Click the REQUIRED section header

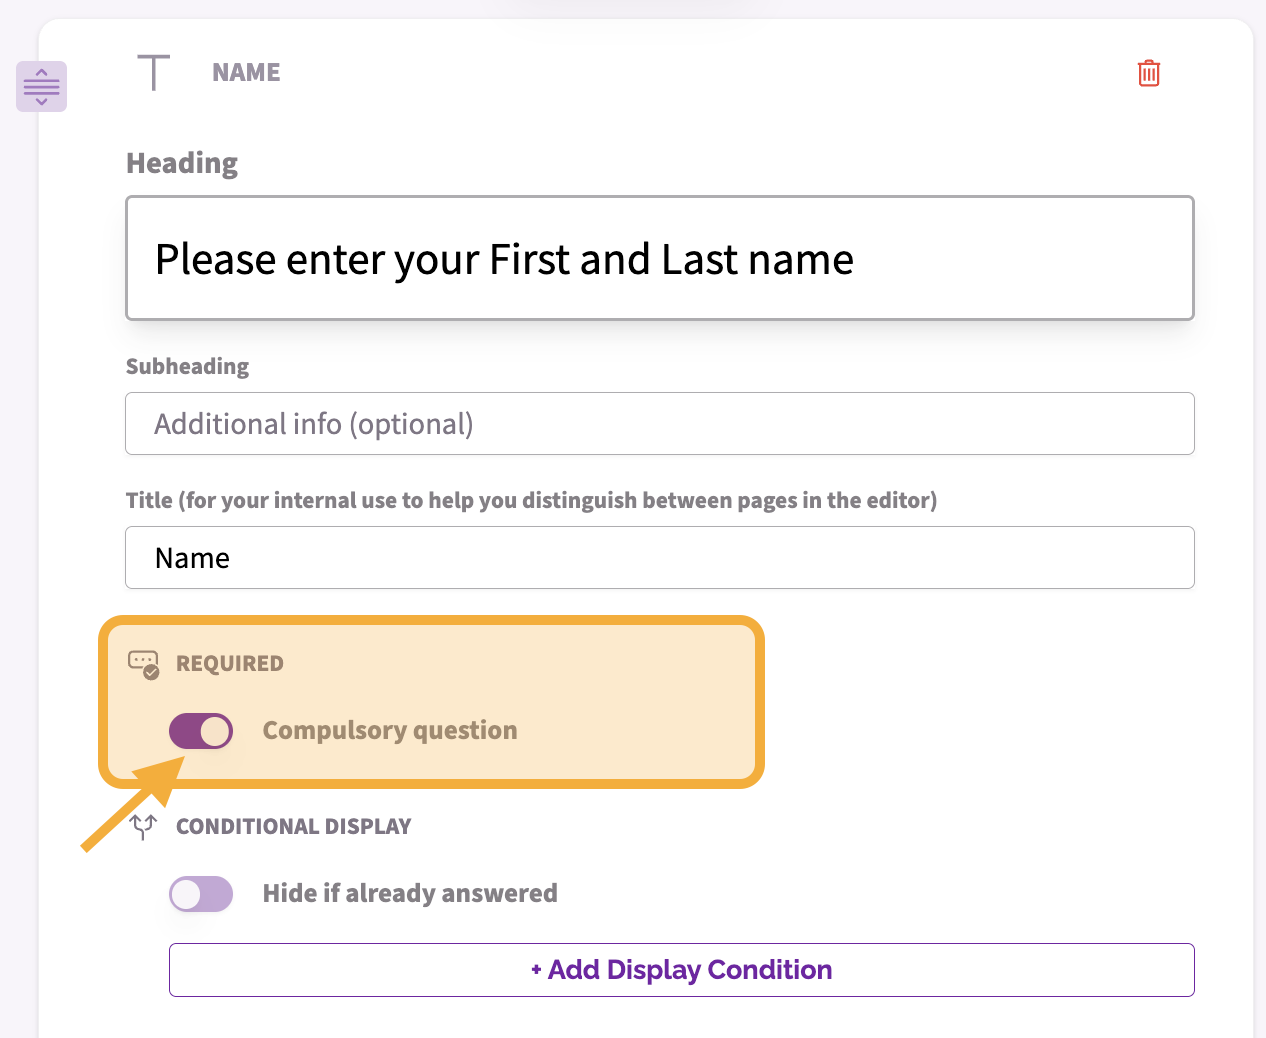pyautogui.click(x=230, y=664)
